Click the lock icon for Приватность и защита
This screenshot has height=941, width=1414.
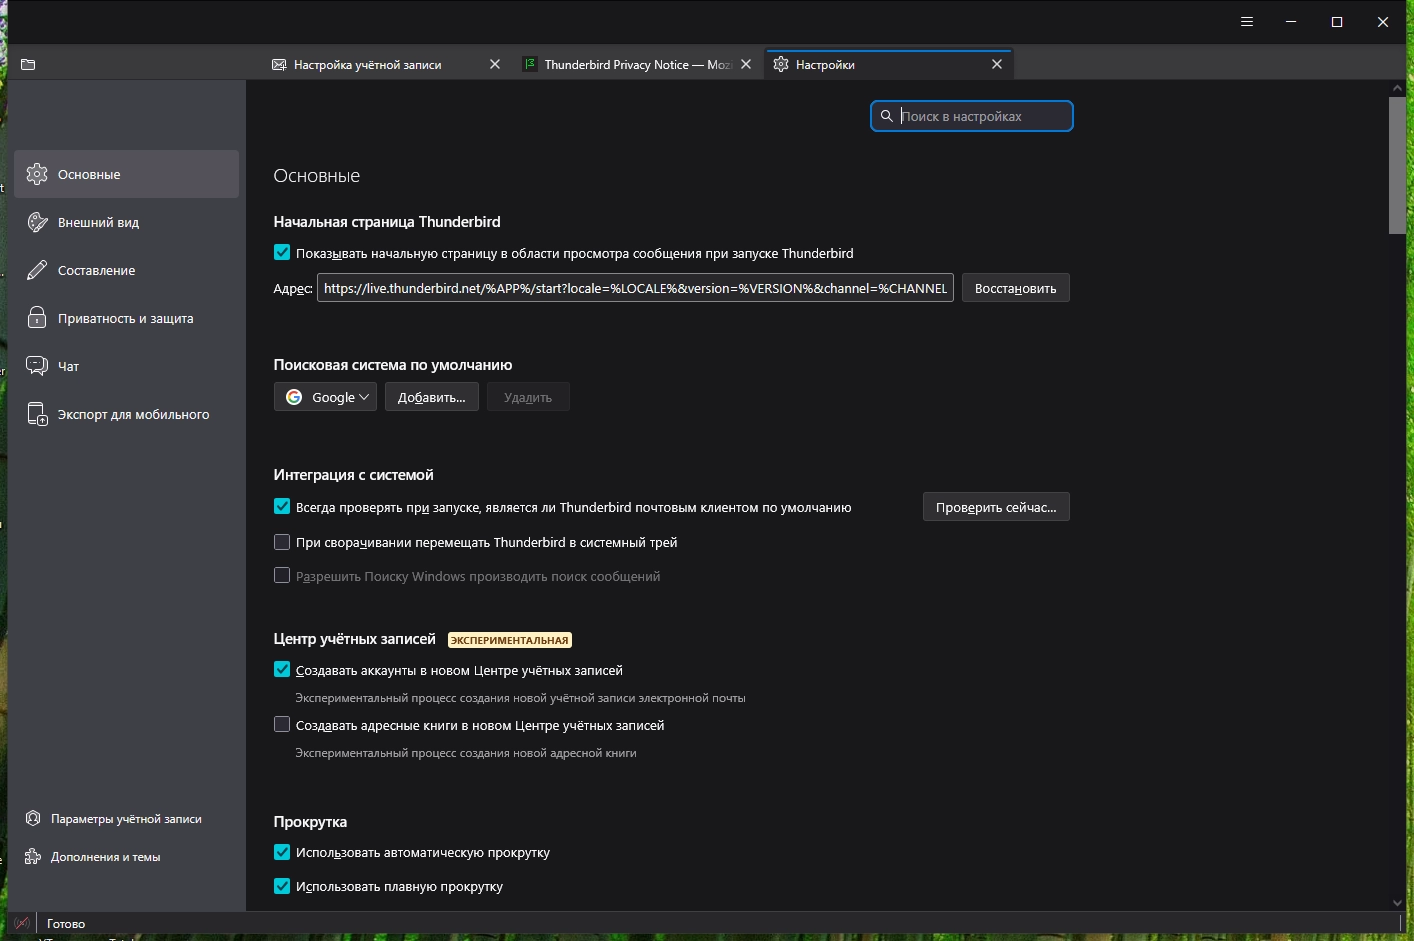click(37, 318)
